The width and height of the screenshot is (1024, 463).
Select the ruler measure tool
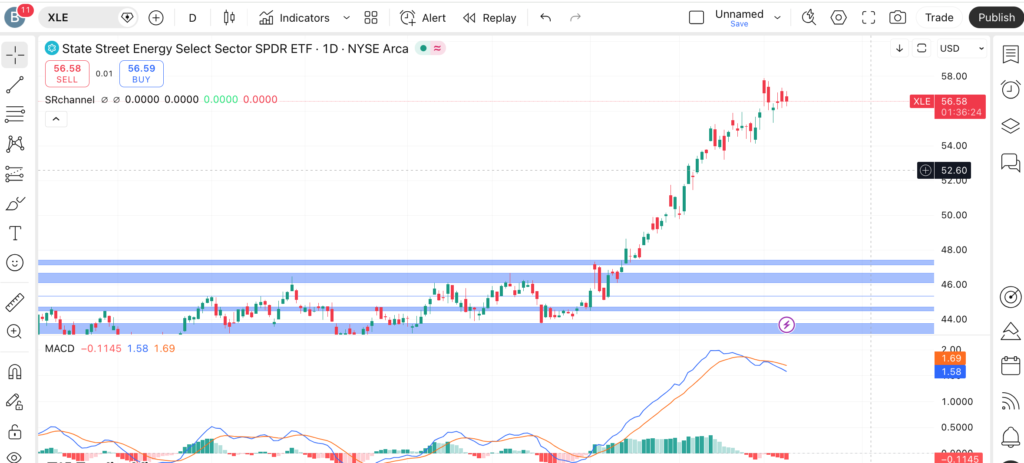coord(14,302)
